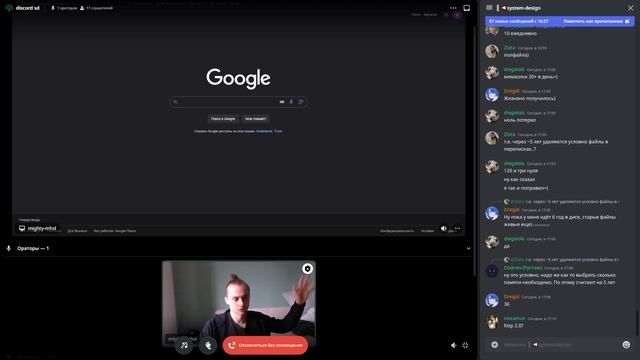640x360 pixels.
Task: Open the emoji picker in chat input
Action: [626, 345]
